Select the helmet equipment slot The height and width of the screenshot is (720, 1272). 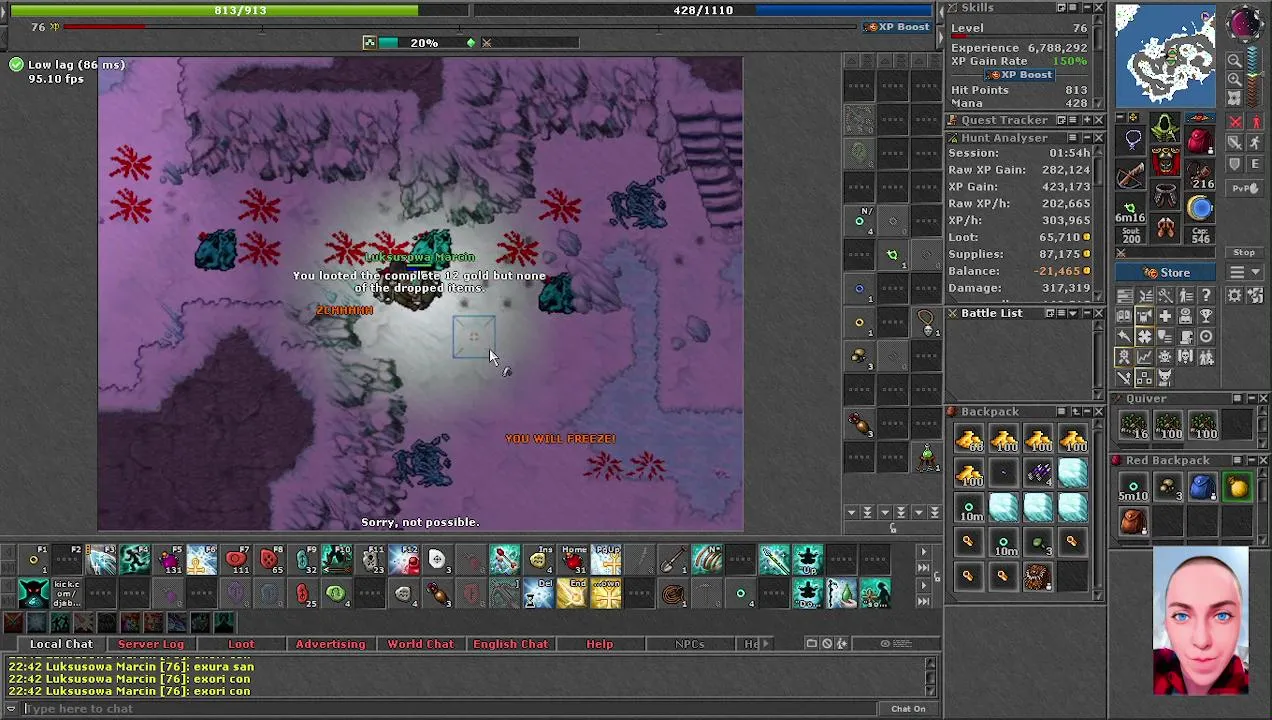tap(1166, 127)
